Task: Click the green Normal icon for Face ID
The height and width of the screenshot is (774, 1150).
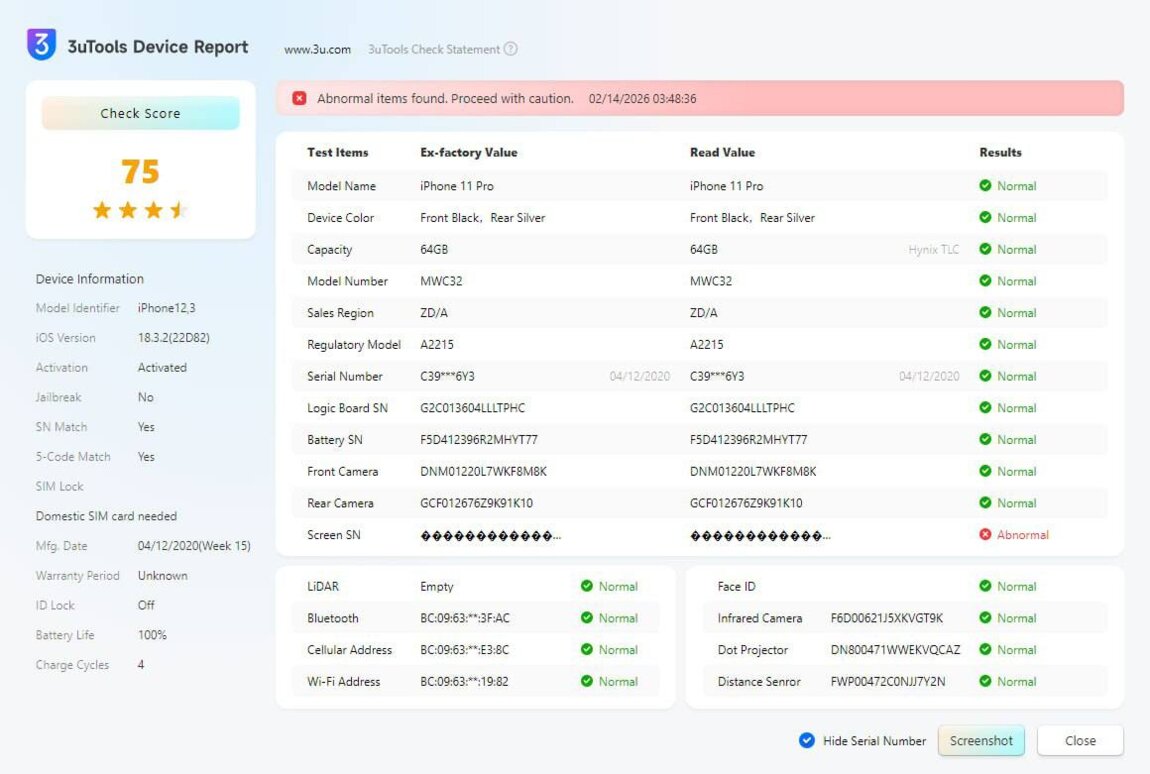Action: click(985, 587)
